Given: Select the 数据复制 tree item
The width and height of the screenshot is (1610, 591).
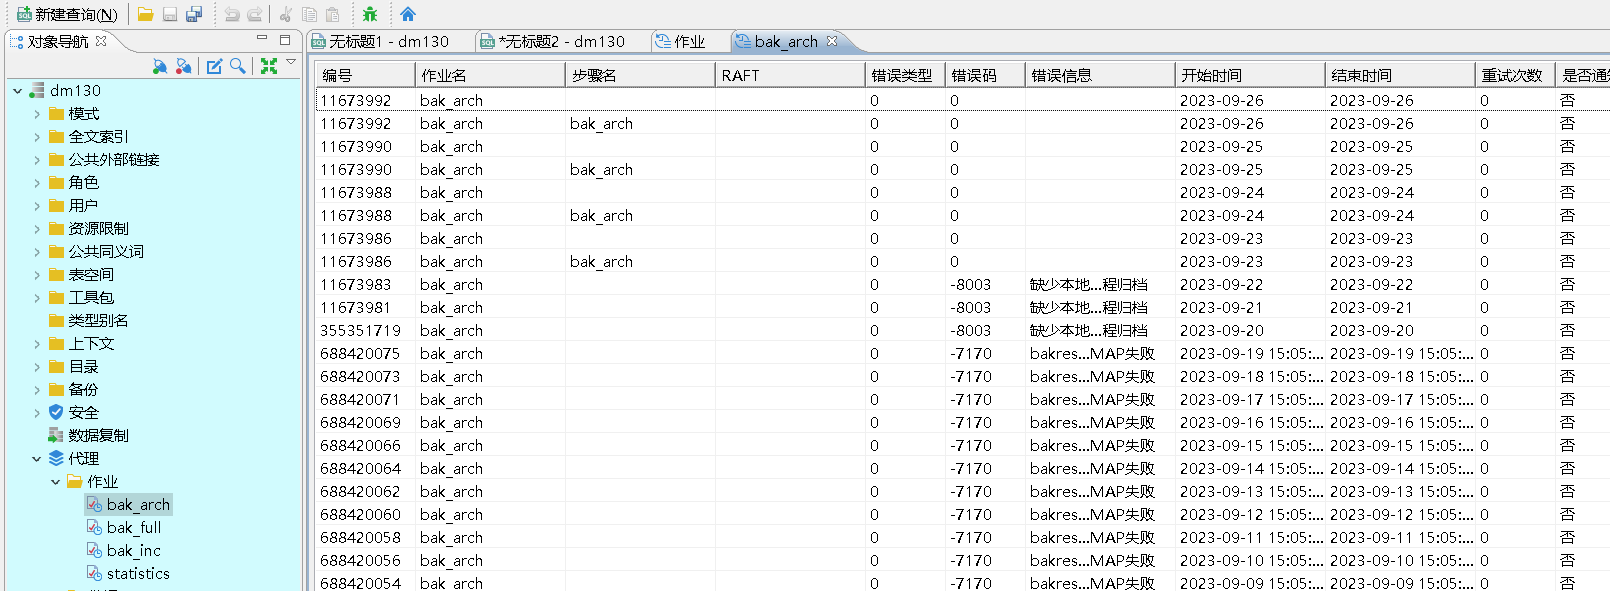Looking at the screenshot, I should tap(98, 436).
